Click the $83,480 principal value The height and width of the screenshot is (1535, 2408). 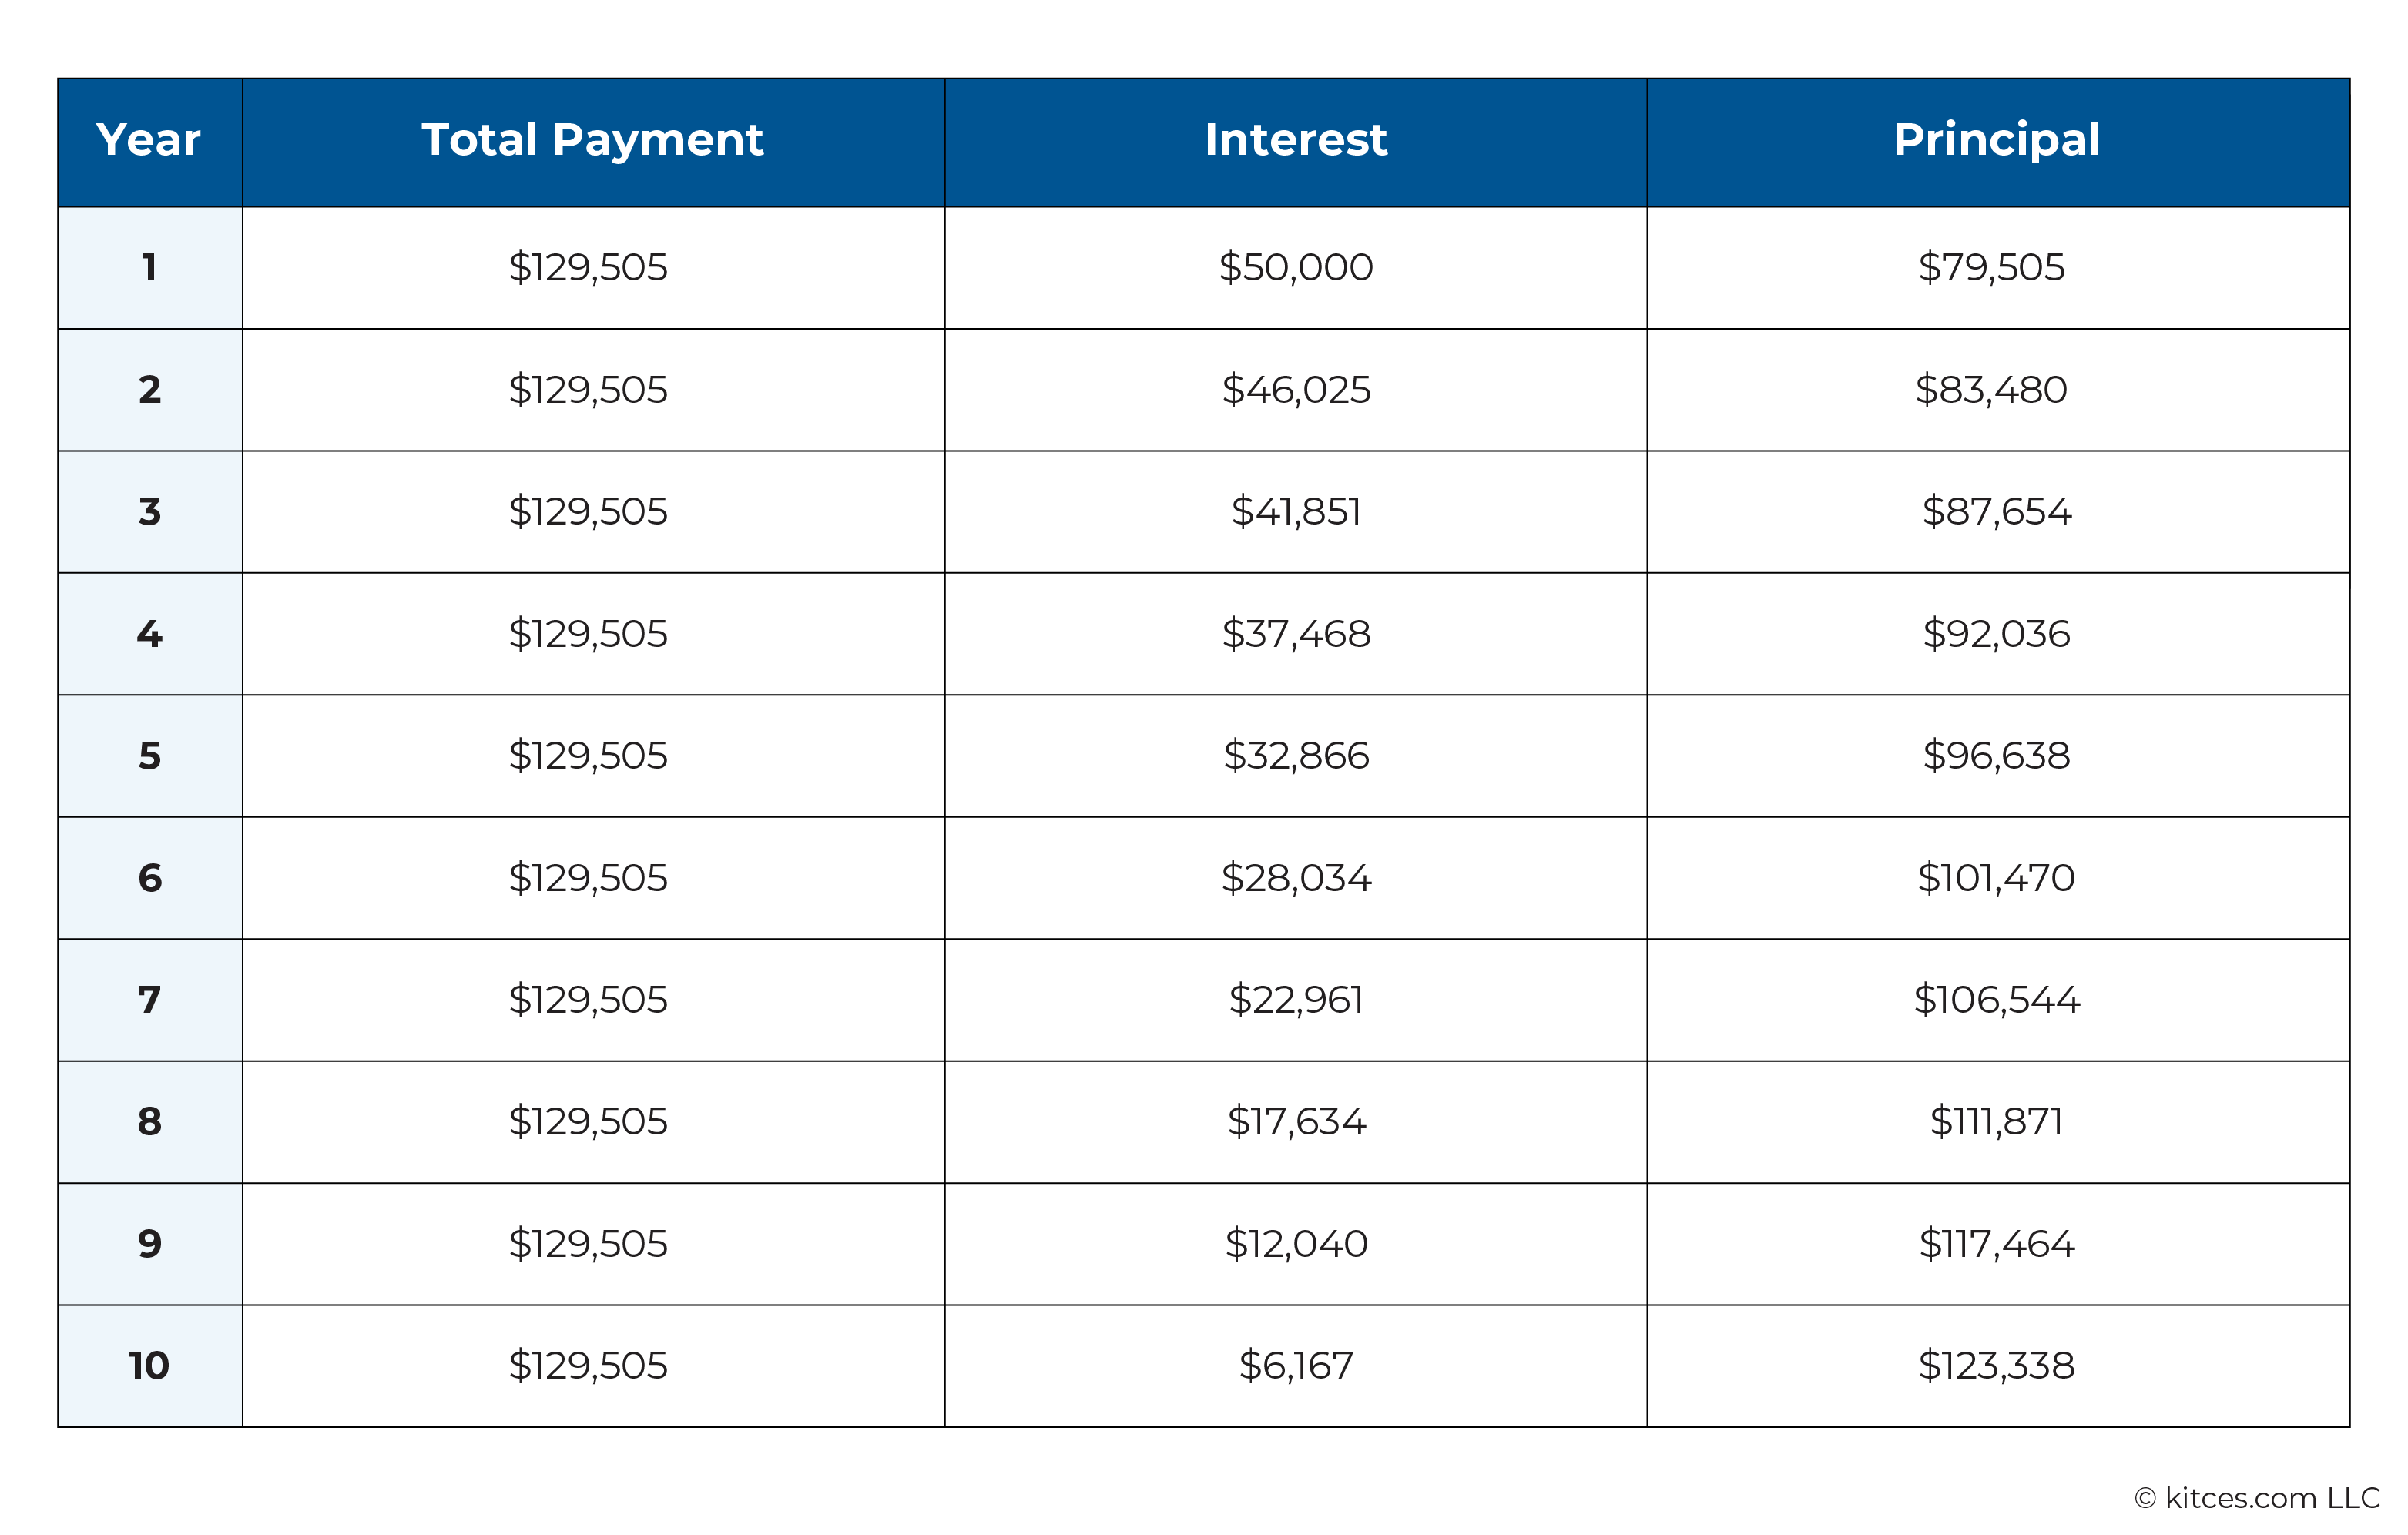click(1991, 390)
